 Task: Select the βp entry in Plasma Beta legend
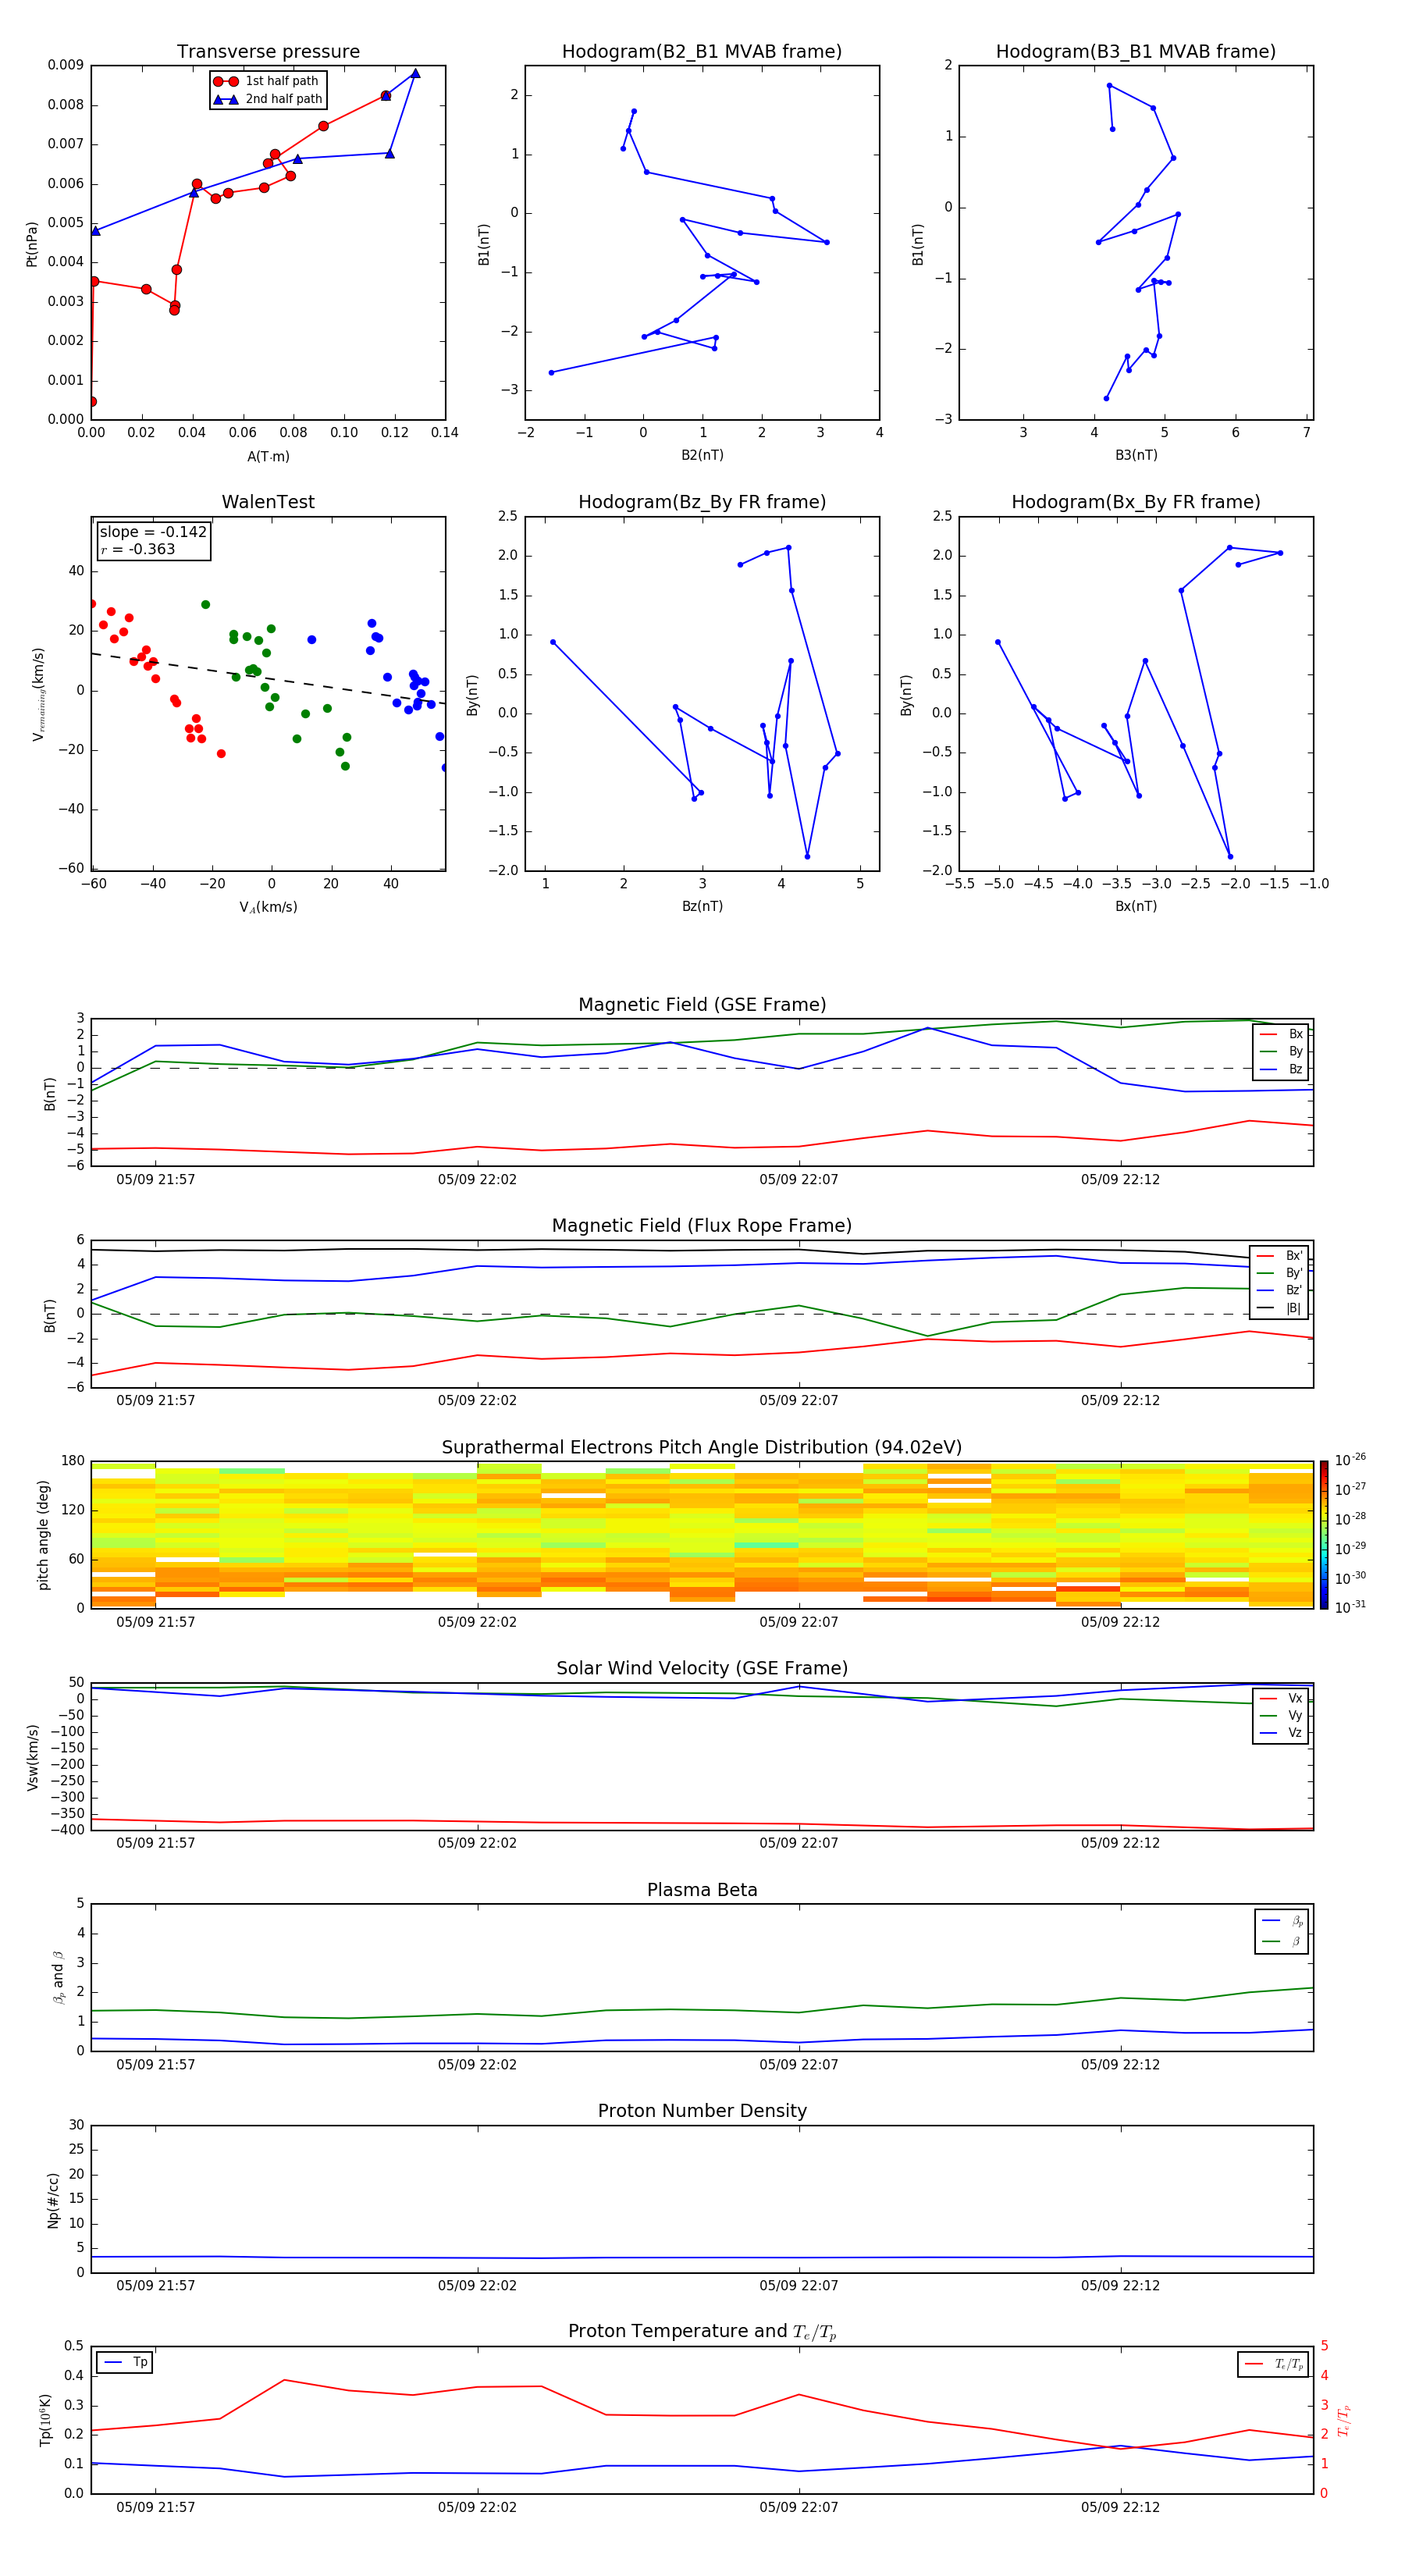coord(1282,1921)
